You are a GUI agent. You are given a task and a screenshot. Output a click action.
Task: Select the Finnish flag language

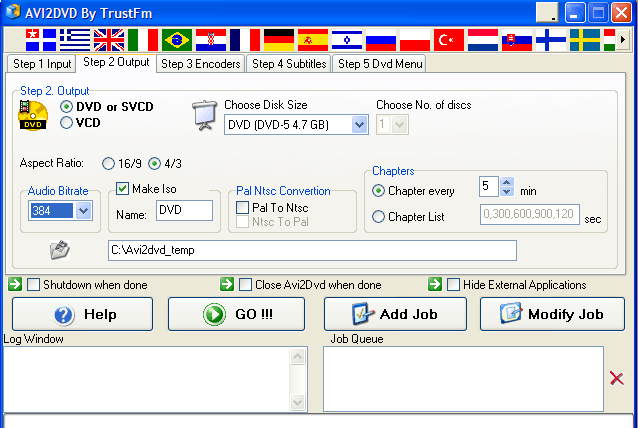tap(551, 40)
